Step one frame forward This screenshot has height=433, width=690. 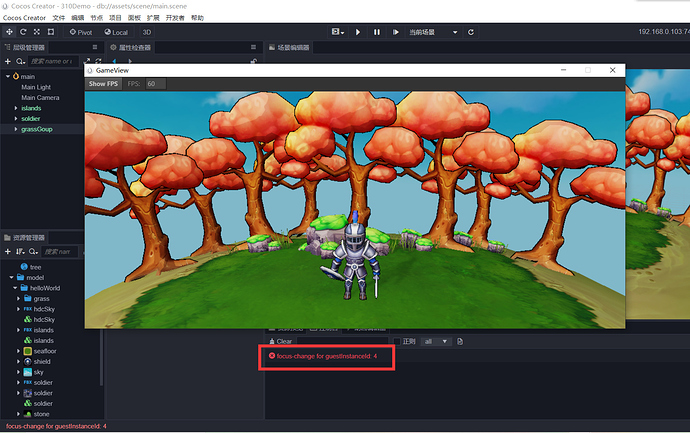pos(396,32)
